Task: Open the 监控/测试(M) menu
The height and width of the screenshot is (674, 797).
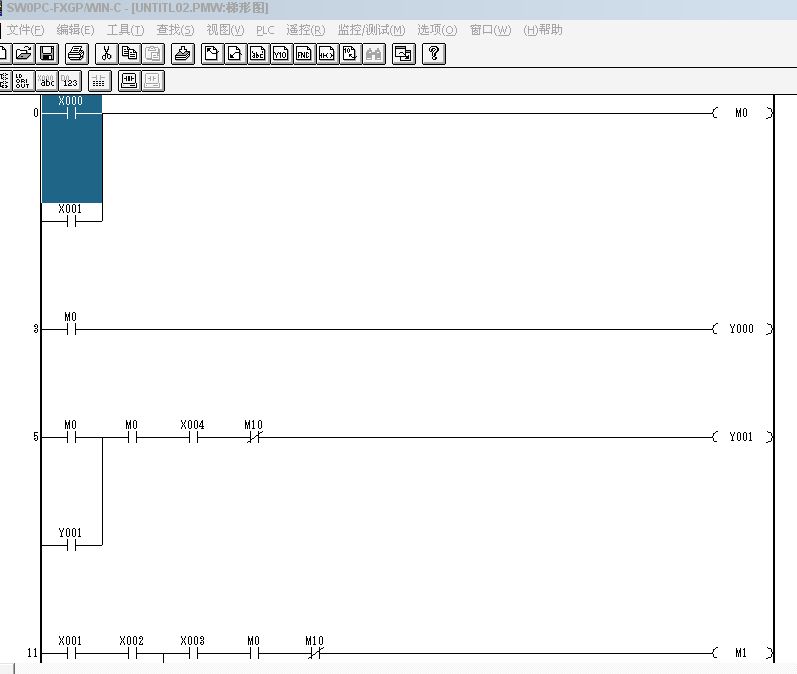Action: point(371,30)
